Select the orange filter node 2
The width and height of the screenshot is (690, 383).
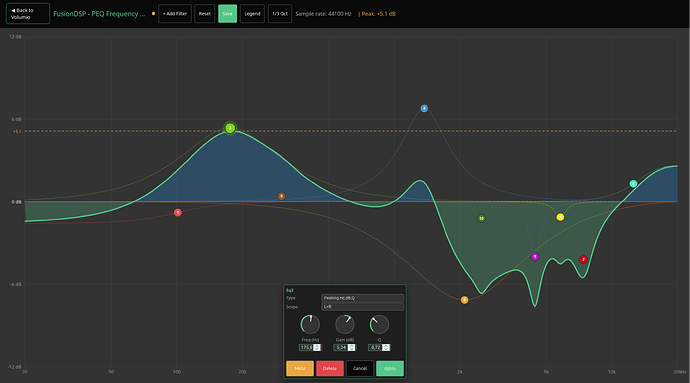[464, 300]
